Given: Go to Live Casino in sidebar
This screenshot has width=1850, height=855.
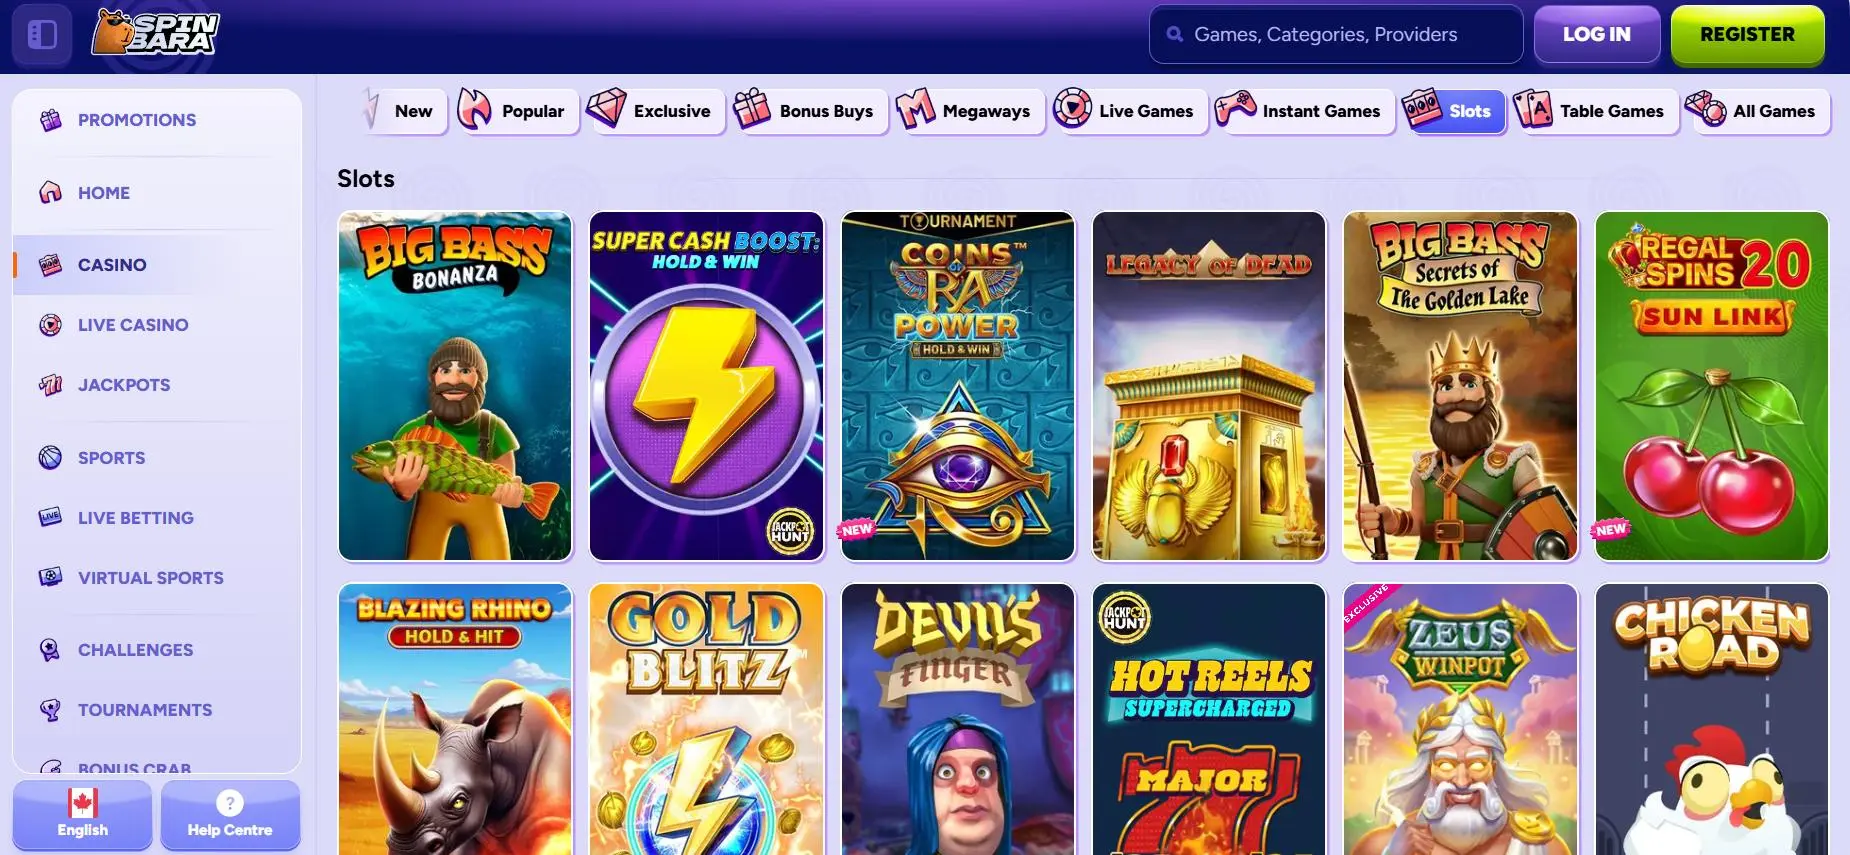Looking at the screenshot, I should coord(133,325).
